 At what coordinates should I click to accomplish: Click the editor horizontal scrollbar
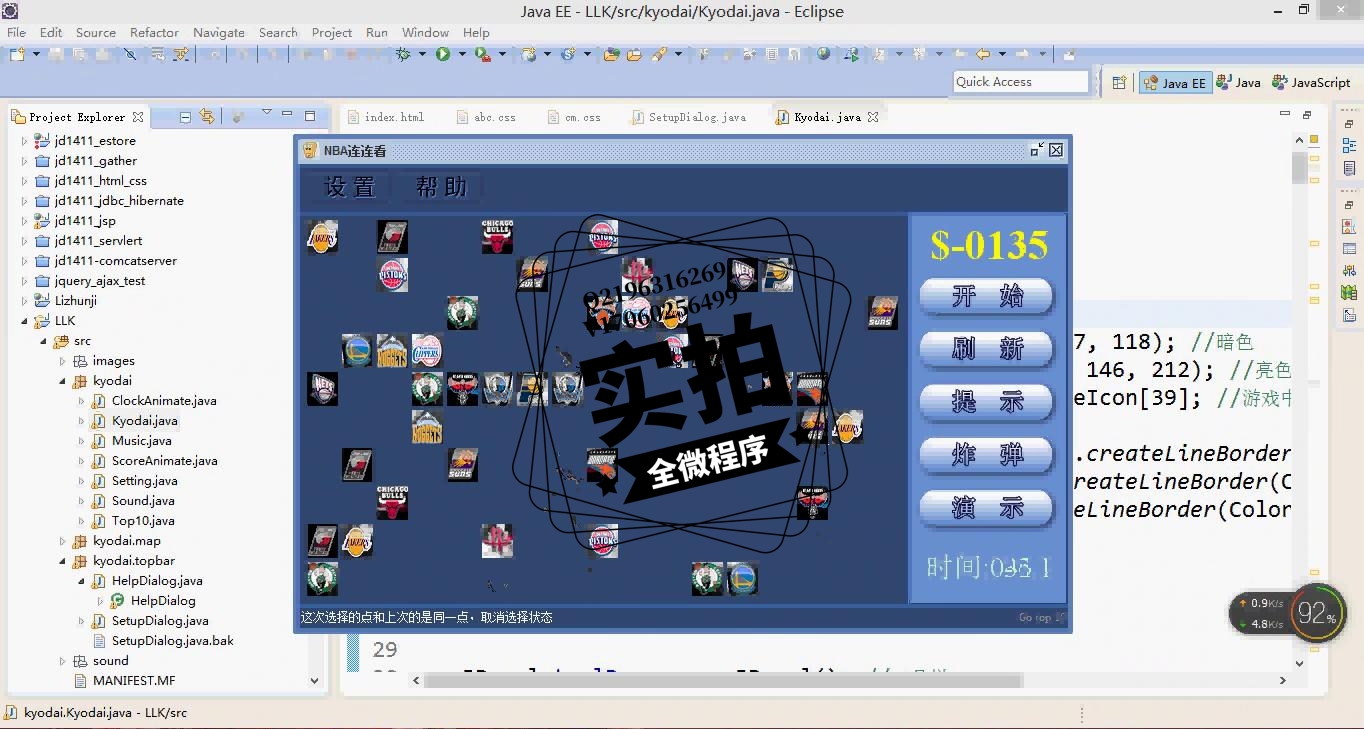point(722,680)
